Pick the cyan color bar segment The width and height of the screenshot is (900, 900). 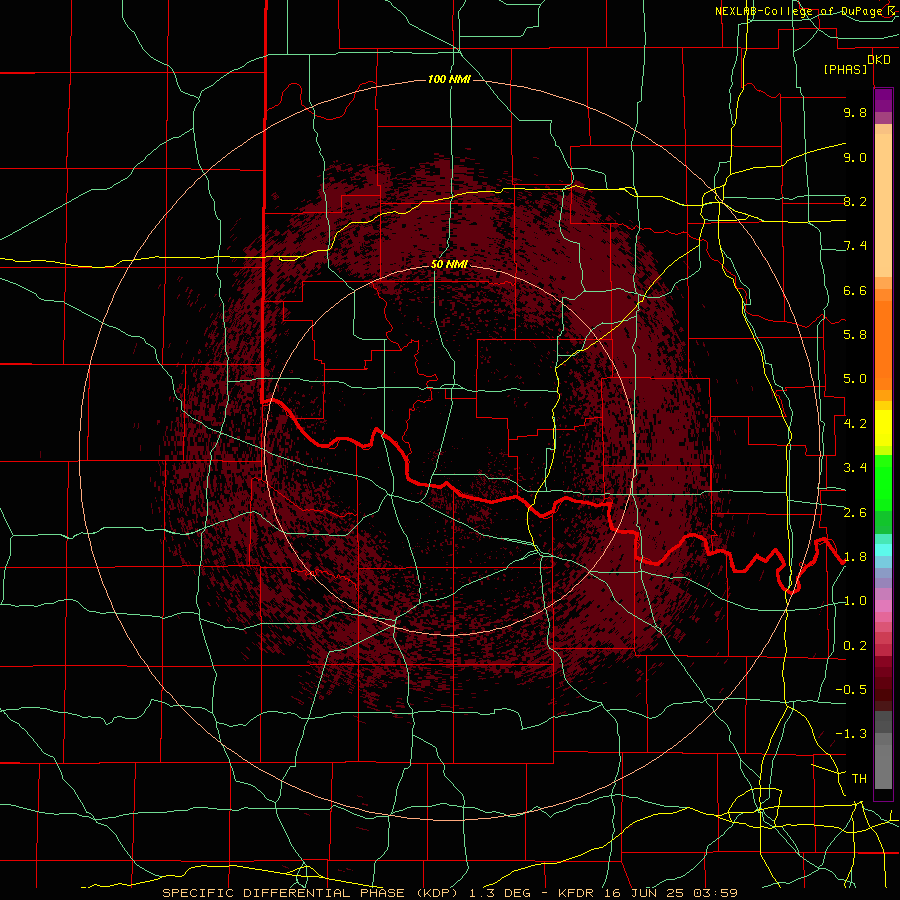(x=883, y=550)
